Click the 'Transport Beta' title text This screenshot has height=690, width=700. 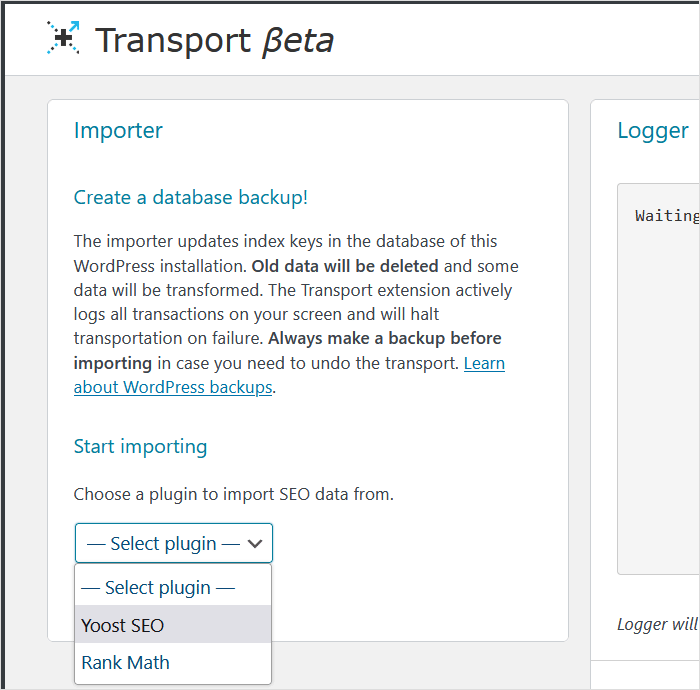(x=215, y=41)
